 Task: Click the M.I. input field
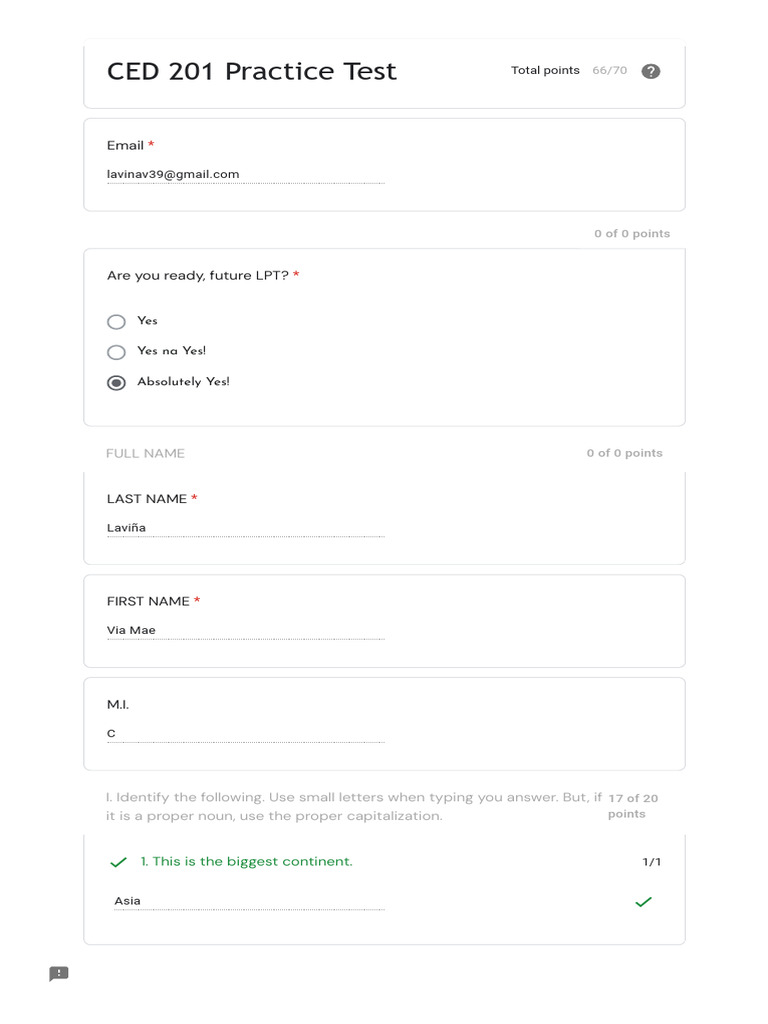tap(245, 734)
